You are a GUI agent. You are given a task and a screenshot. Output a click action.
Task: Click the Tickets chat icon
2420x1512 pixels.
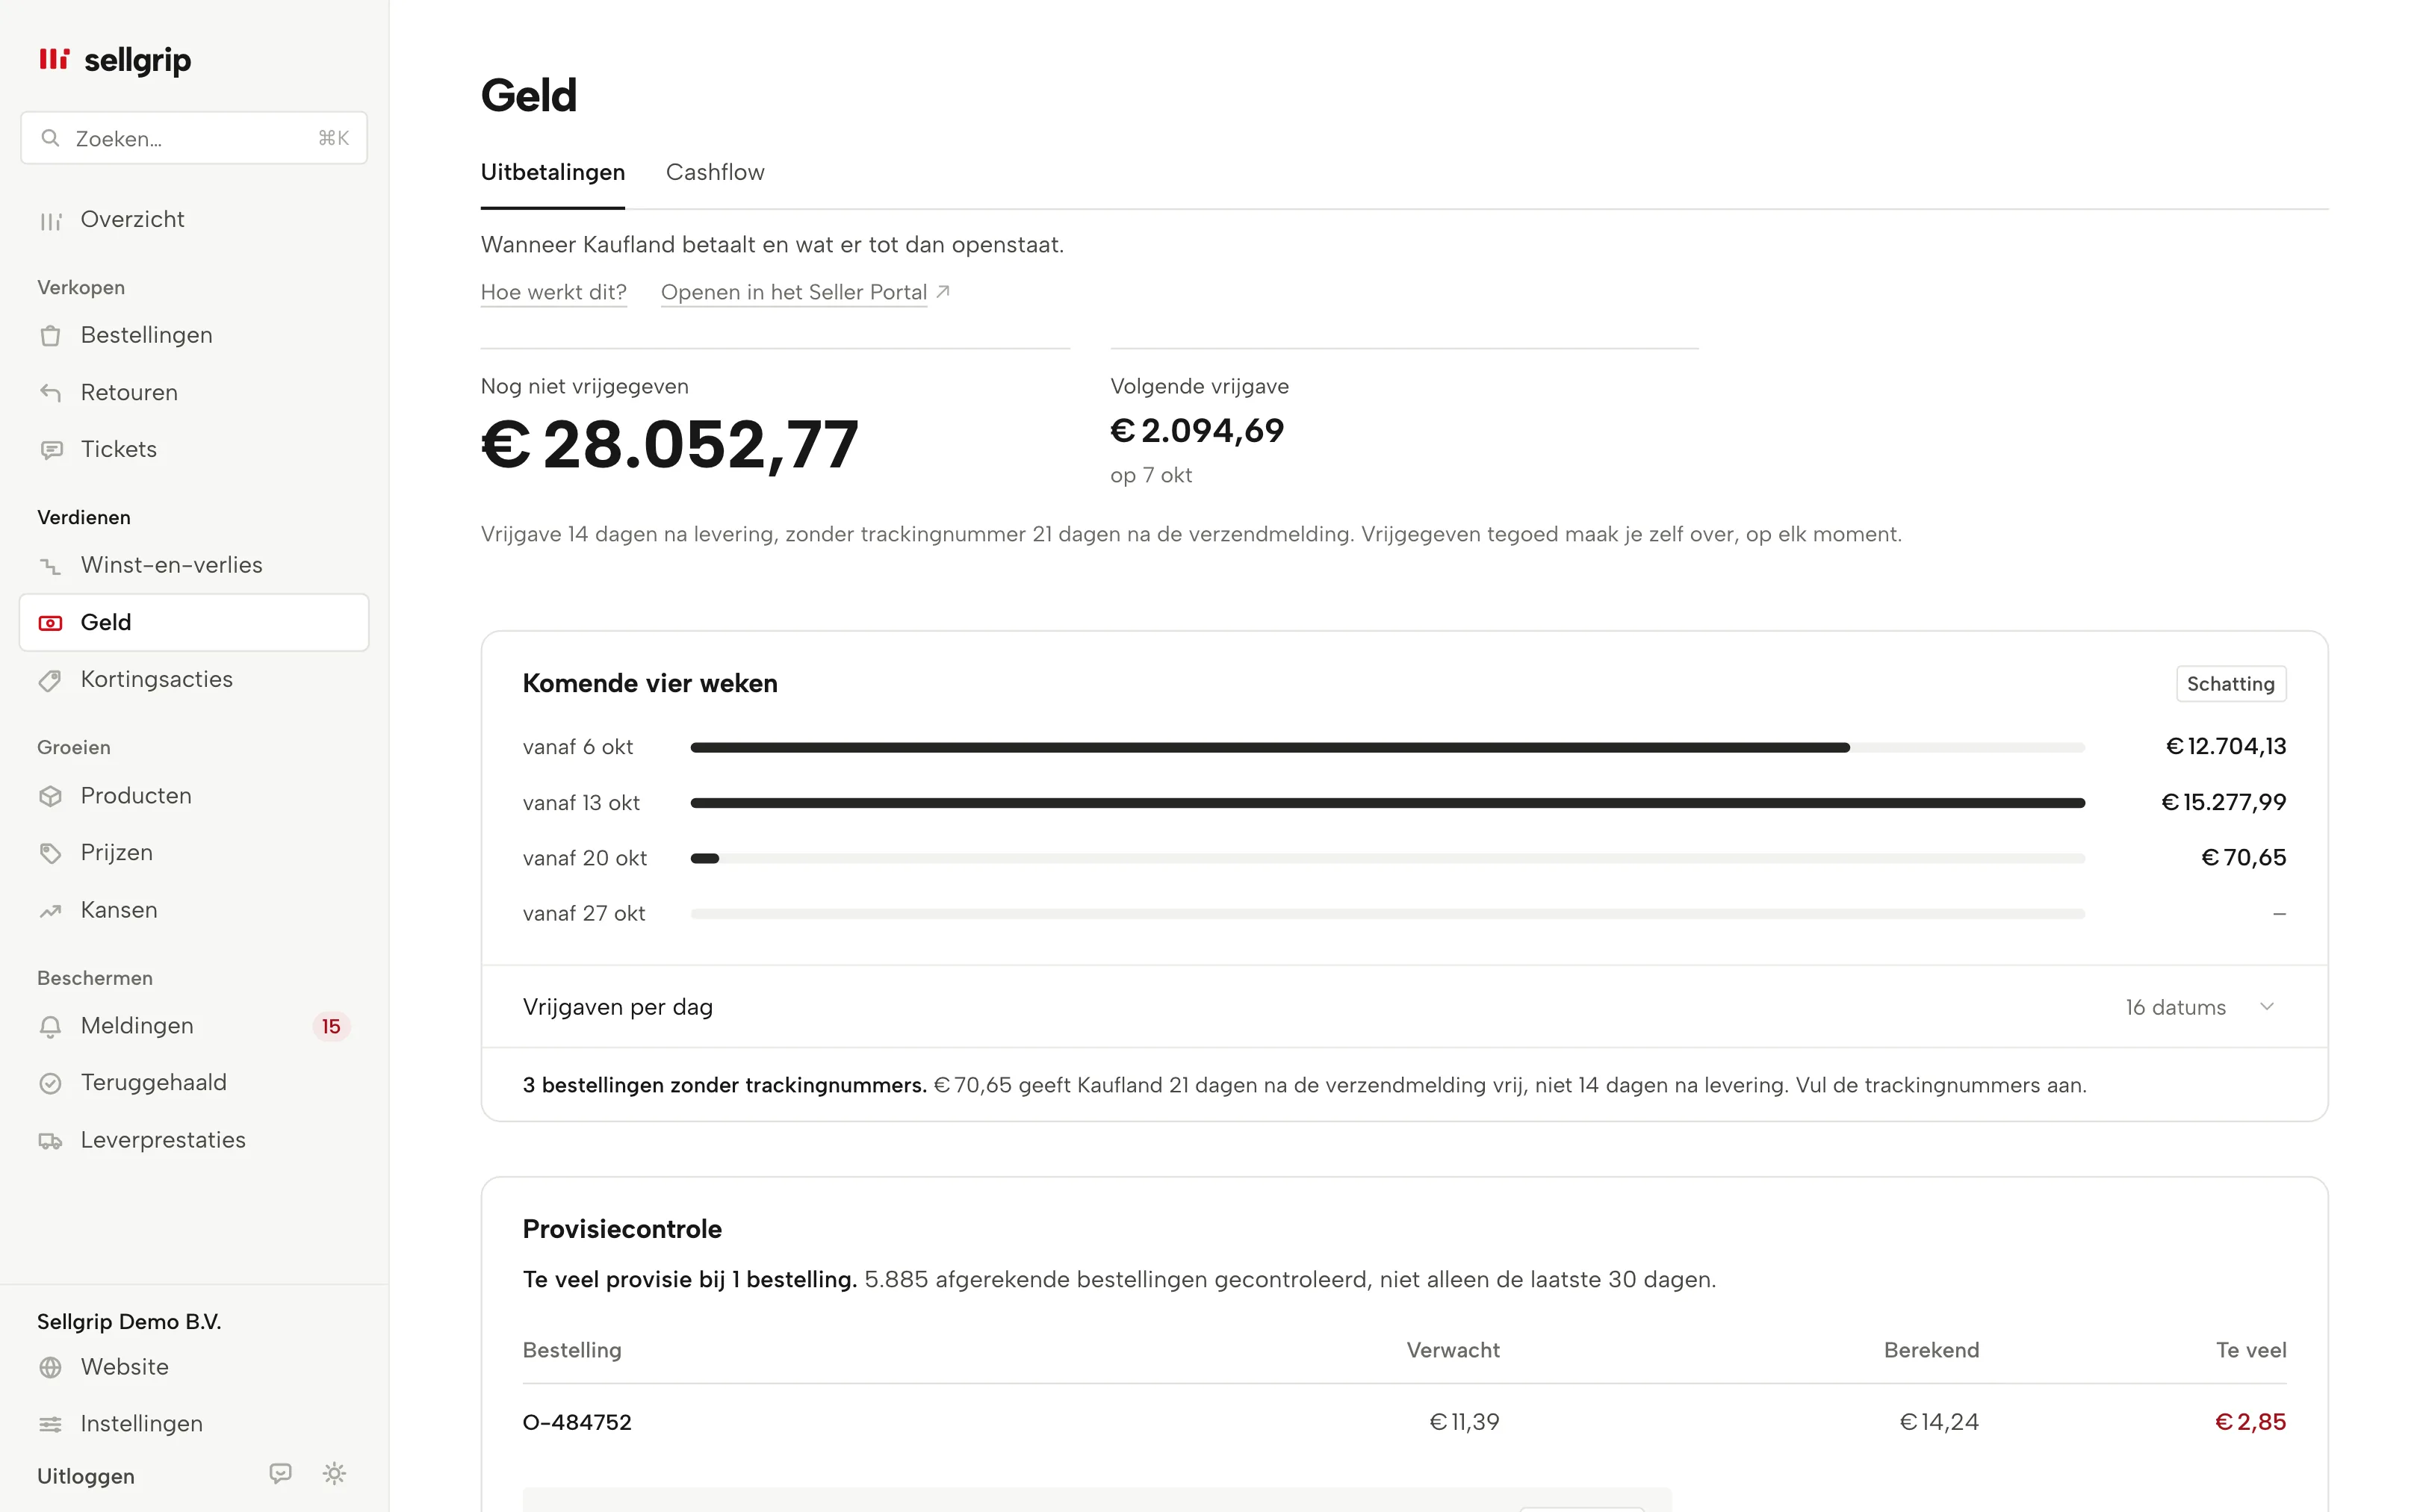click(x=50, y=450)
